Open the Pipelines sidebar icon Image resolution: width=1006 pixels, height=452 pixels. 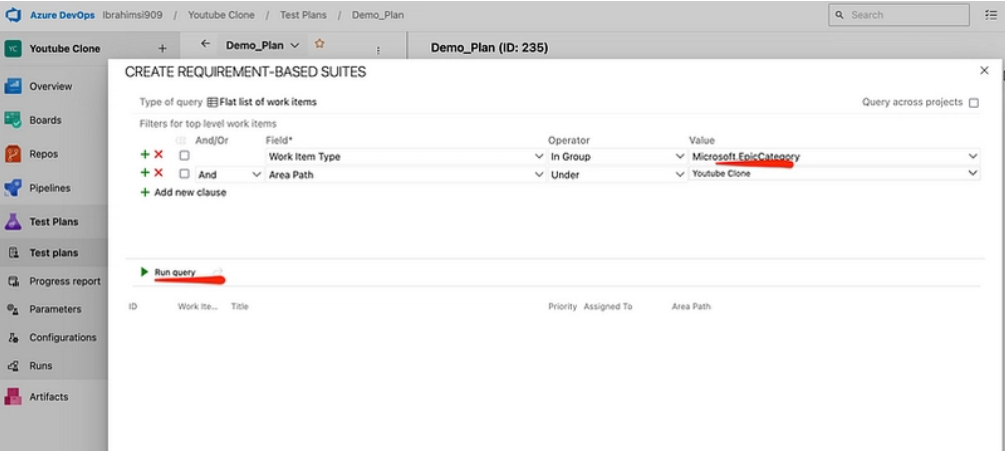(x=13, y=188)
